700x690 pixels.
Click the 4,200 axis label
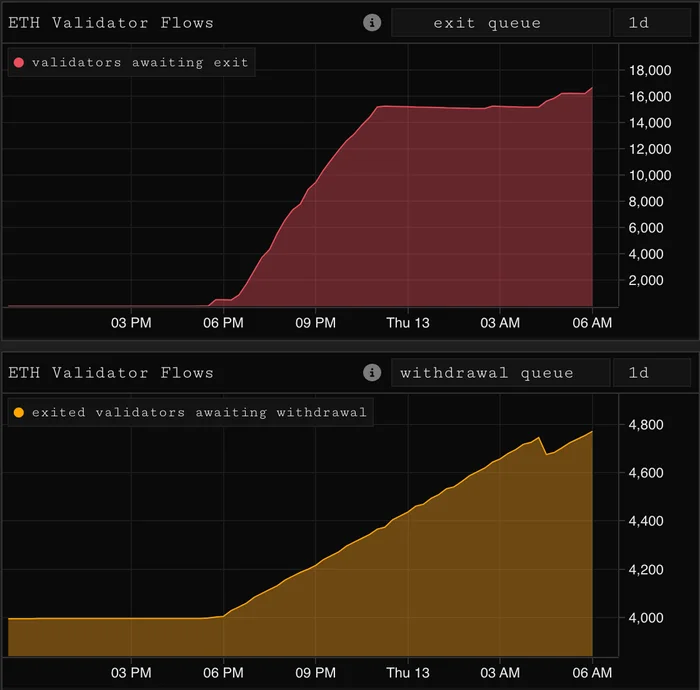646,569
